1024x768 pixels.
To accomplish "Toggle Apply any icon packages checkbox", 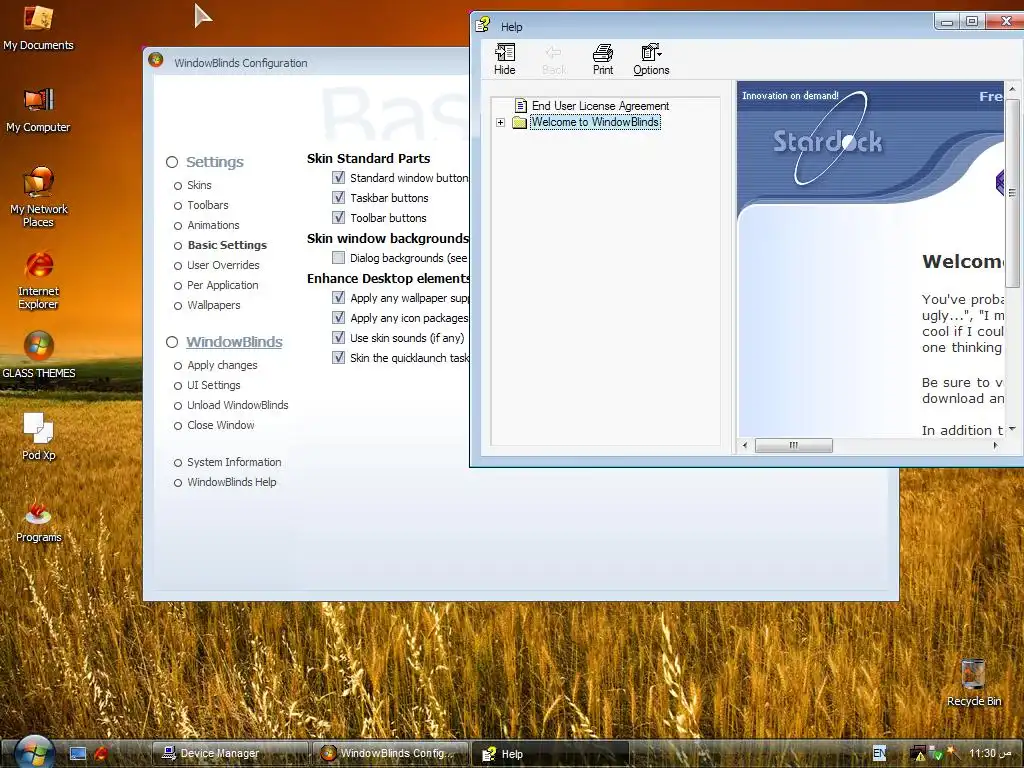I will 338,317.
